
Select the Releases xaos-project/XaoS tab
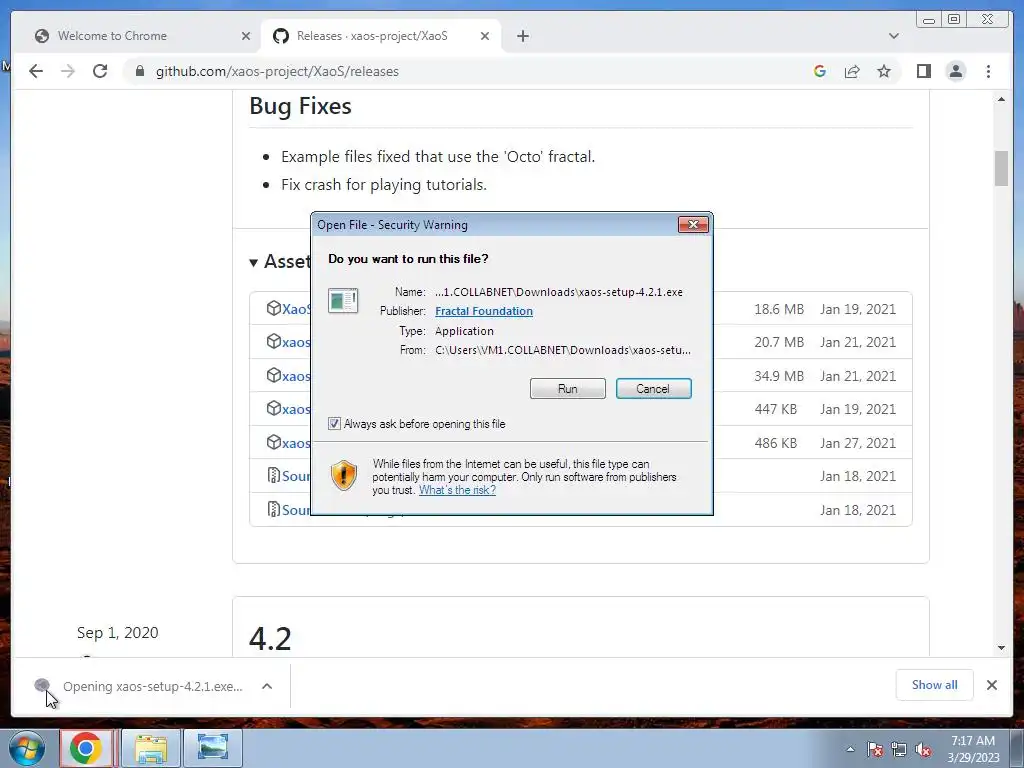pos(372,36)
